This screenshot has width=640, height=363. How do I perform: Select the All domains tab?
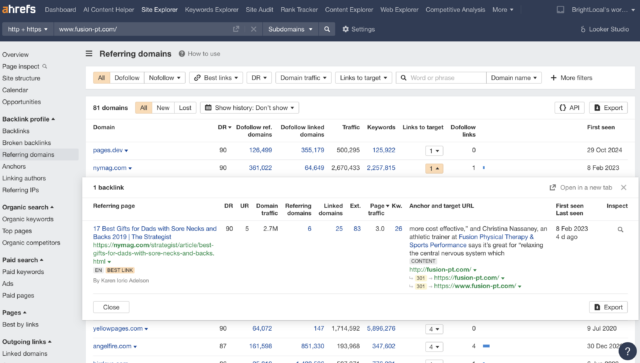coord(143,108)
